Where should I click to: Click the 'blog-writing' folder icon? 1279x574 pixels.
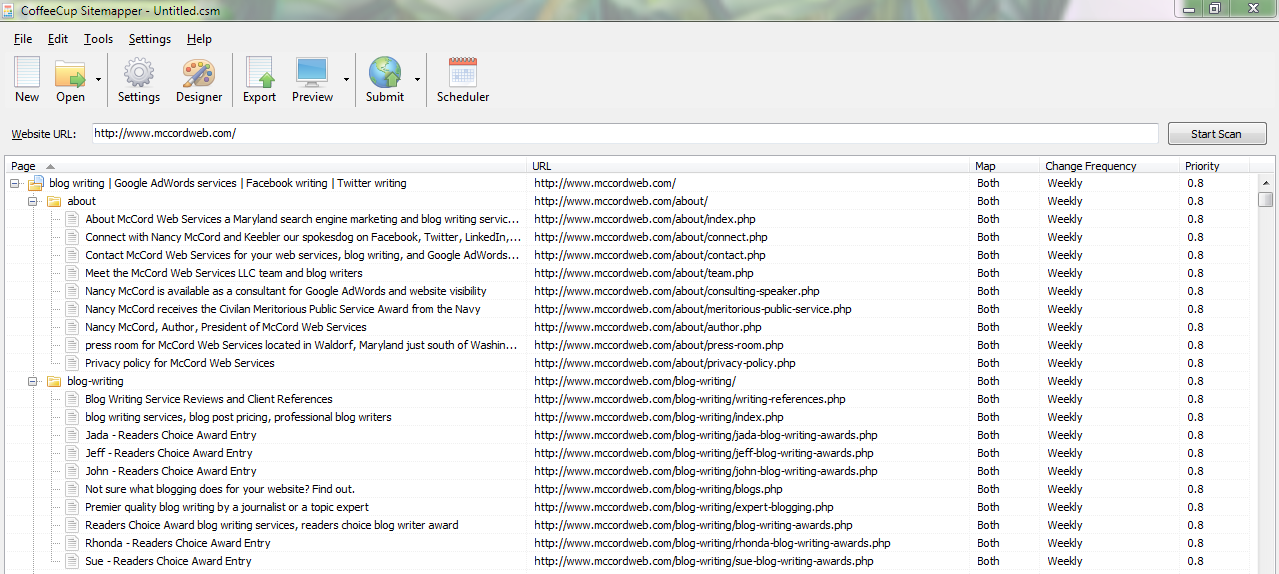(x=54, y=381)
